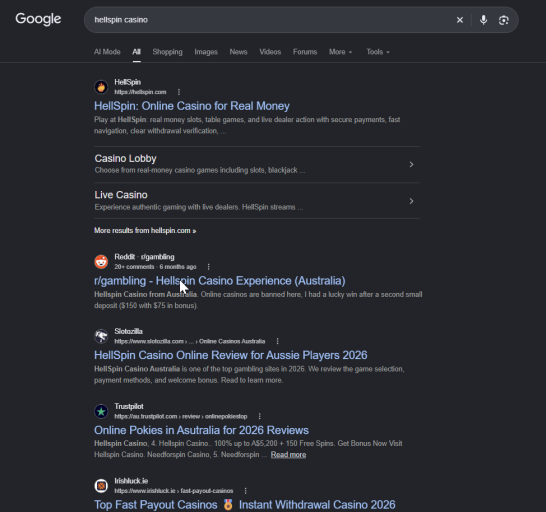Open search by image camera icon
Screen dimensions: 546x512
click(x=504, y=20)
